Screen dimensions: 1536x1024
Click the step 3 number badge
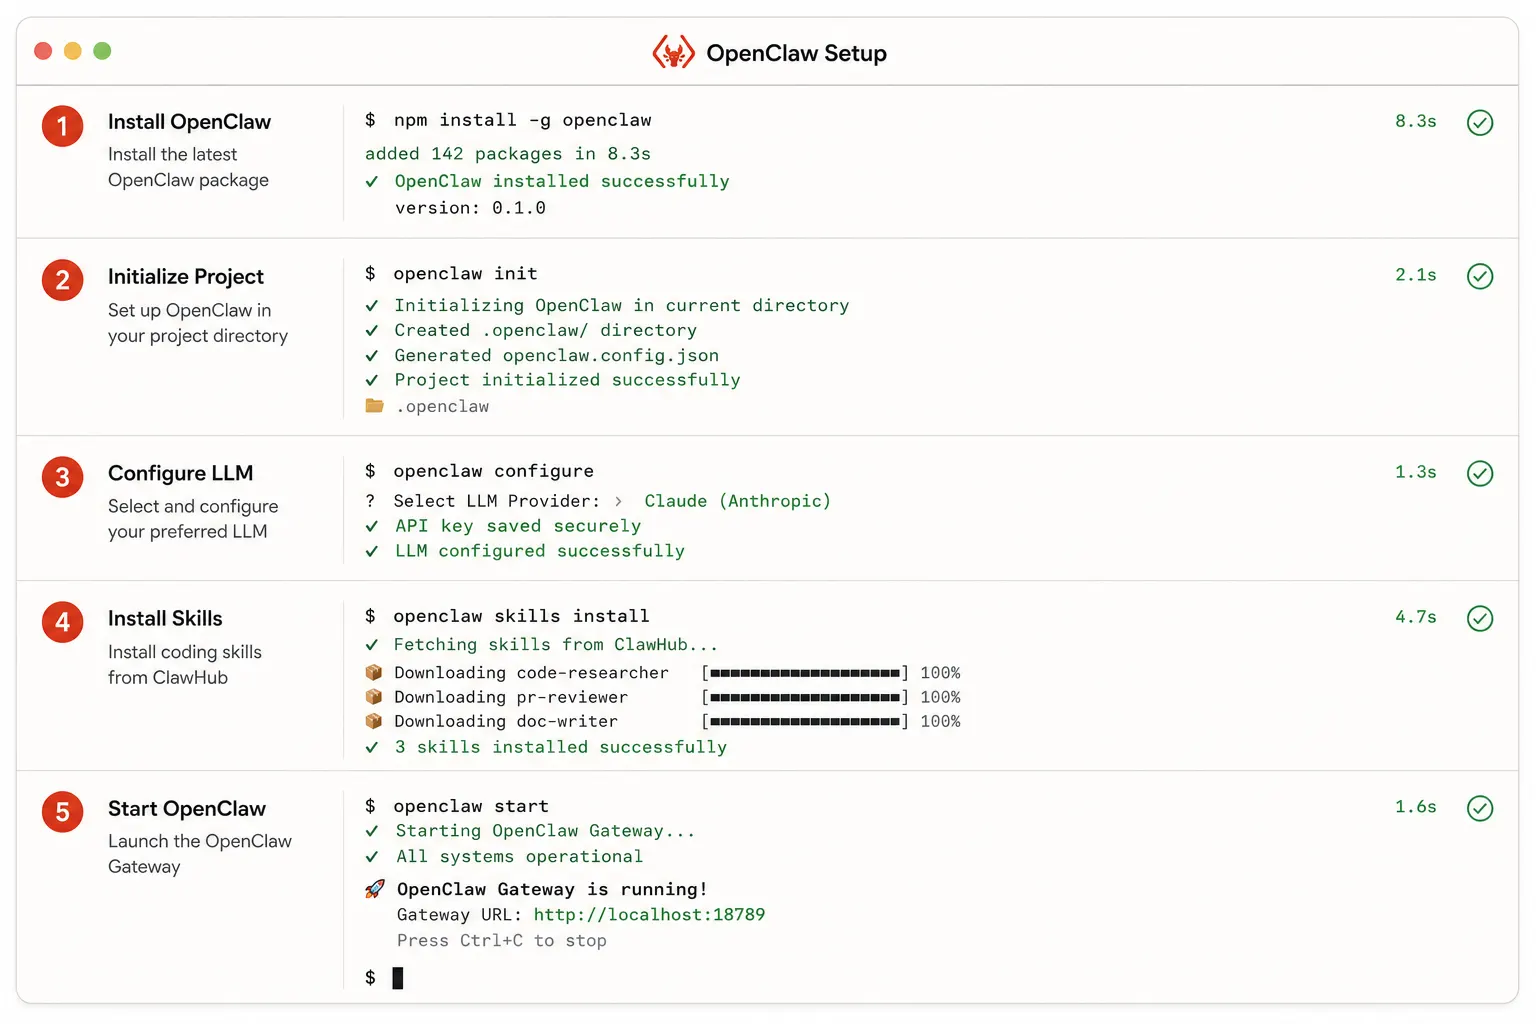62,477
